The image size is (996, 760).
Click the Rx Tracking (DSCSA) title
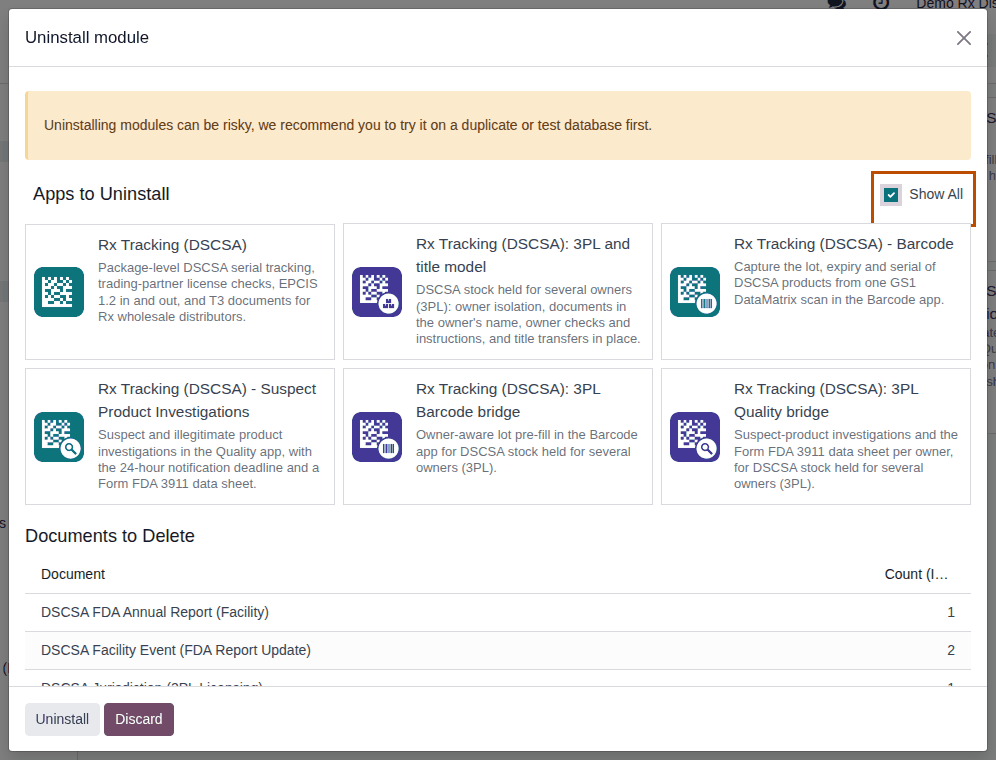pos(172,245)
